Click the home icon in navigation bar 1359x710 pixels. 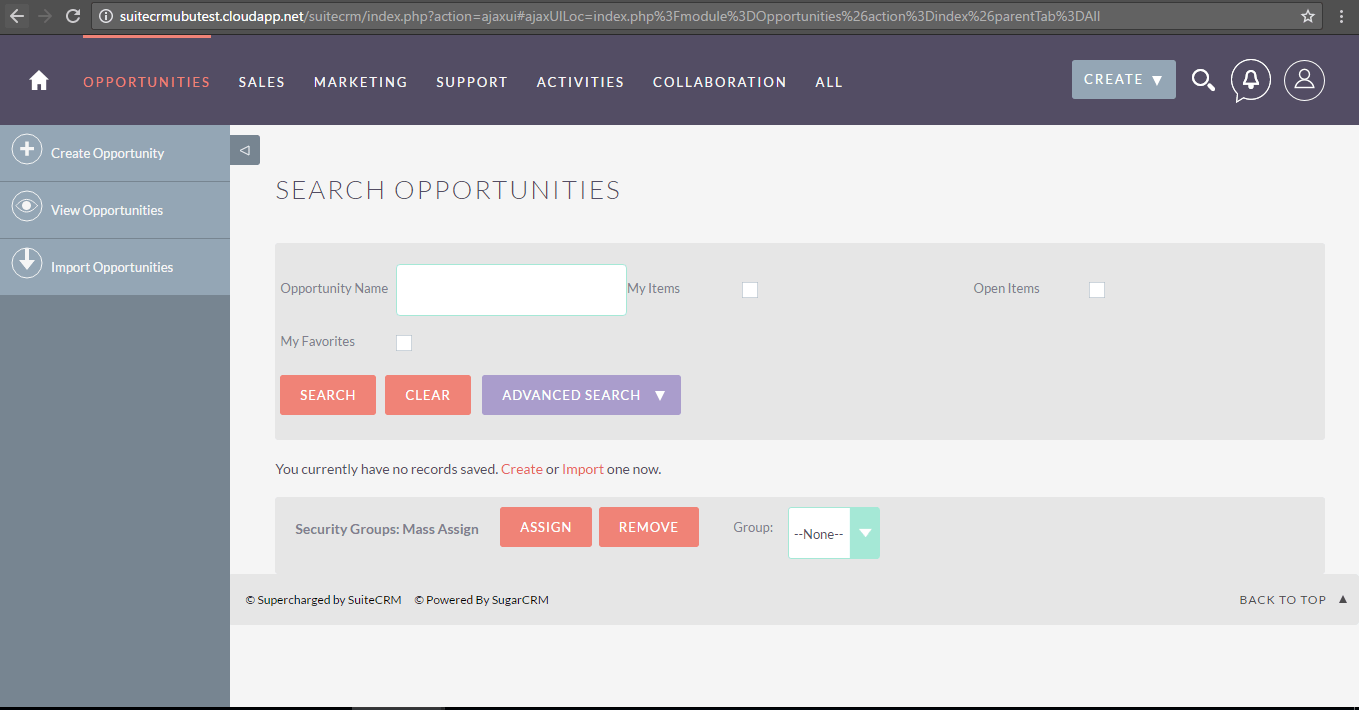point(39,81)
